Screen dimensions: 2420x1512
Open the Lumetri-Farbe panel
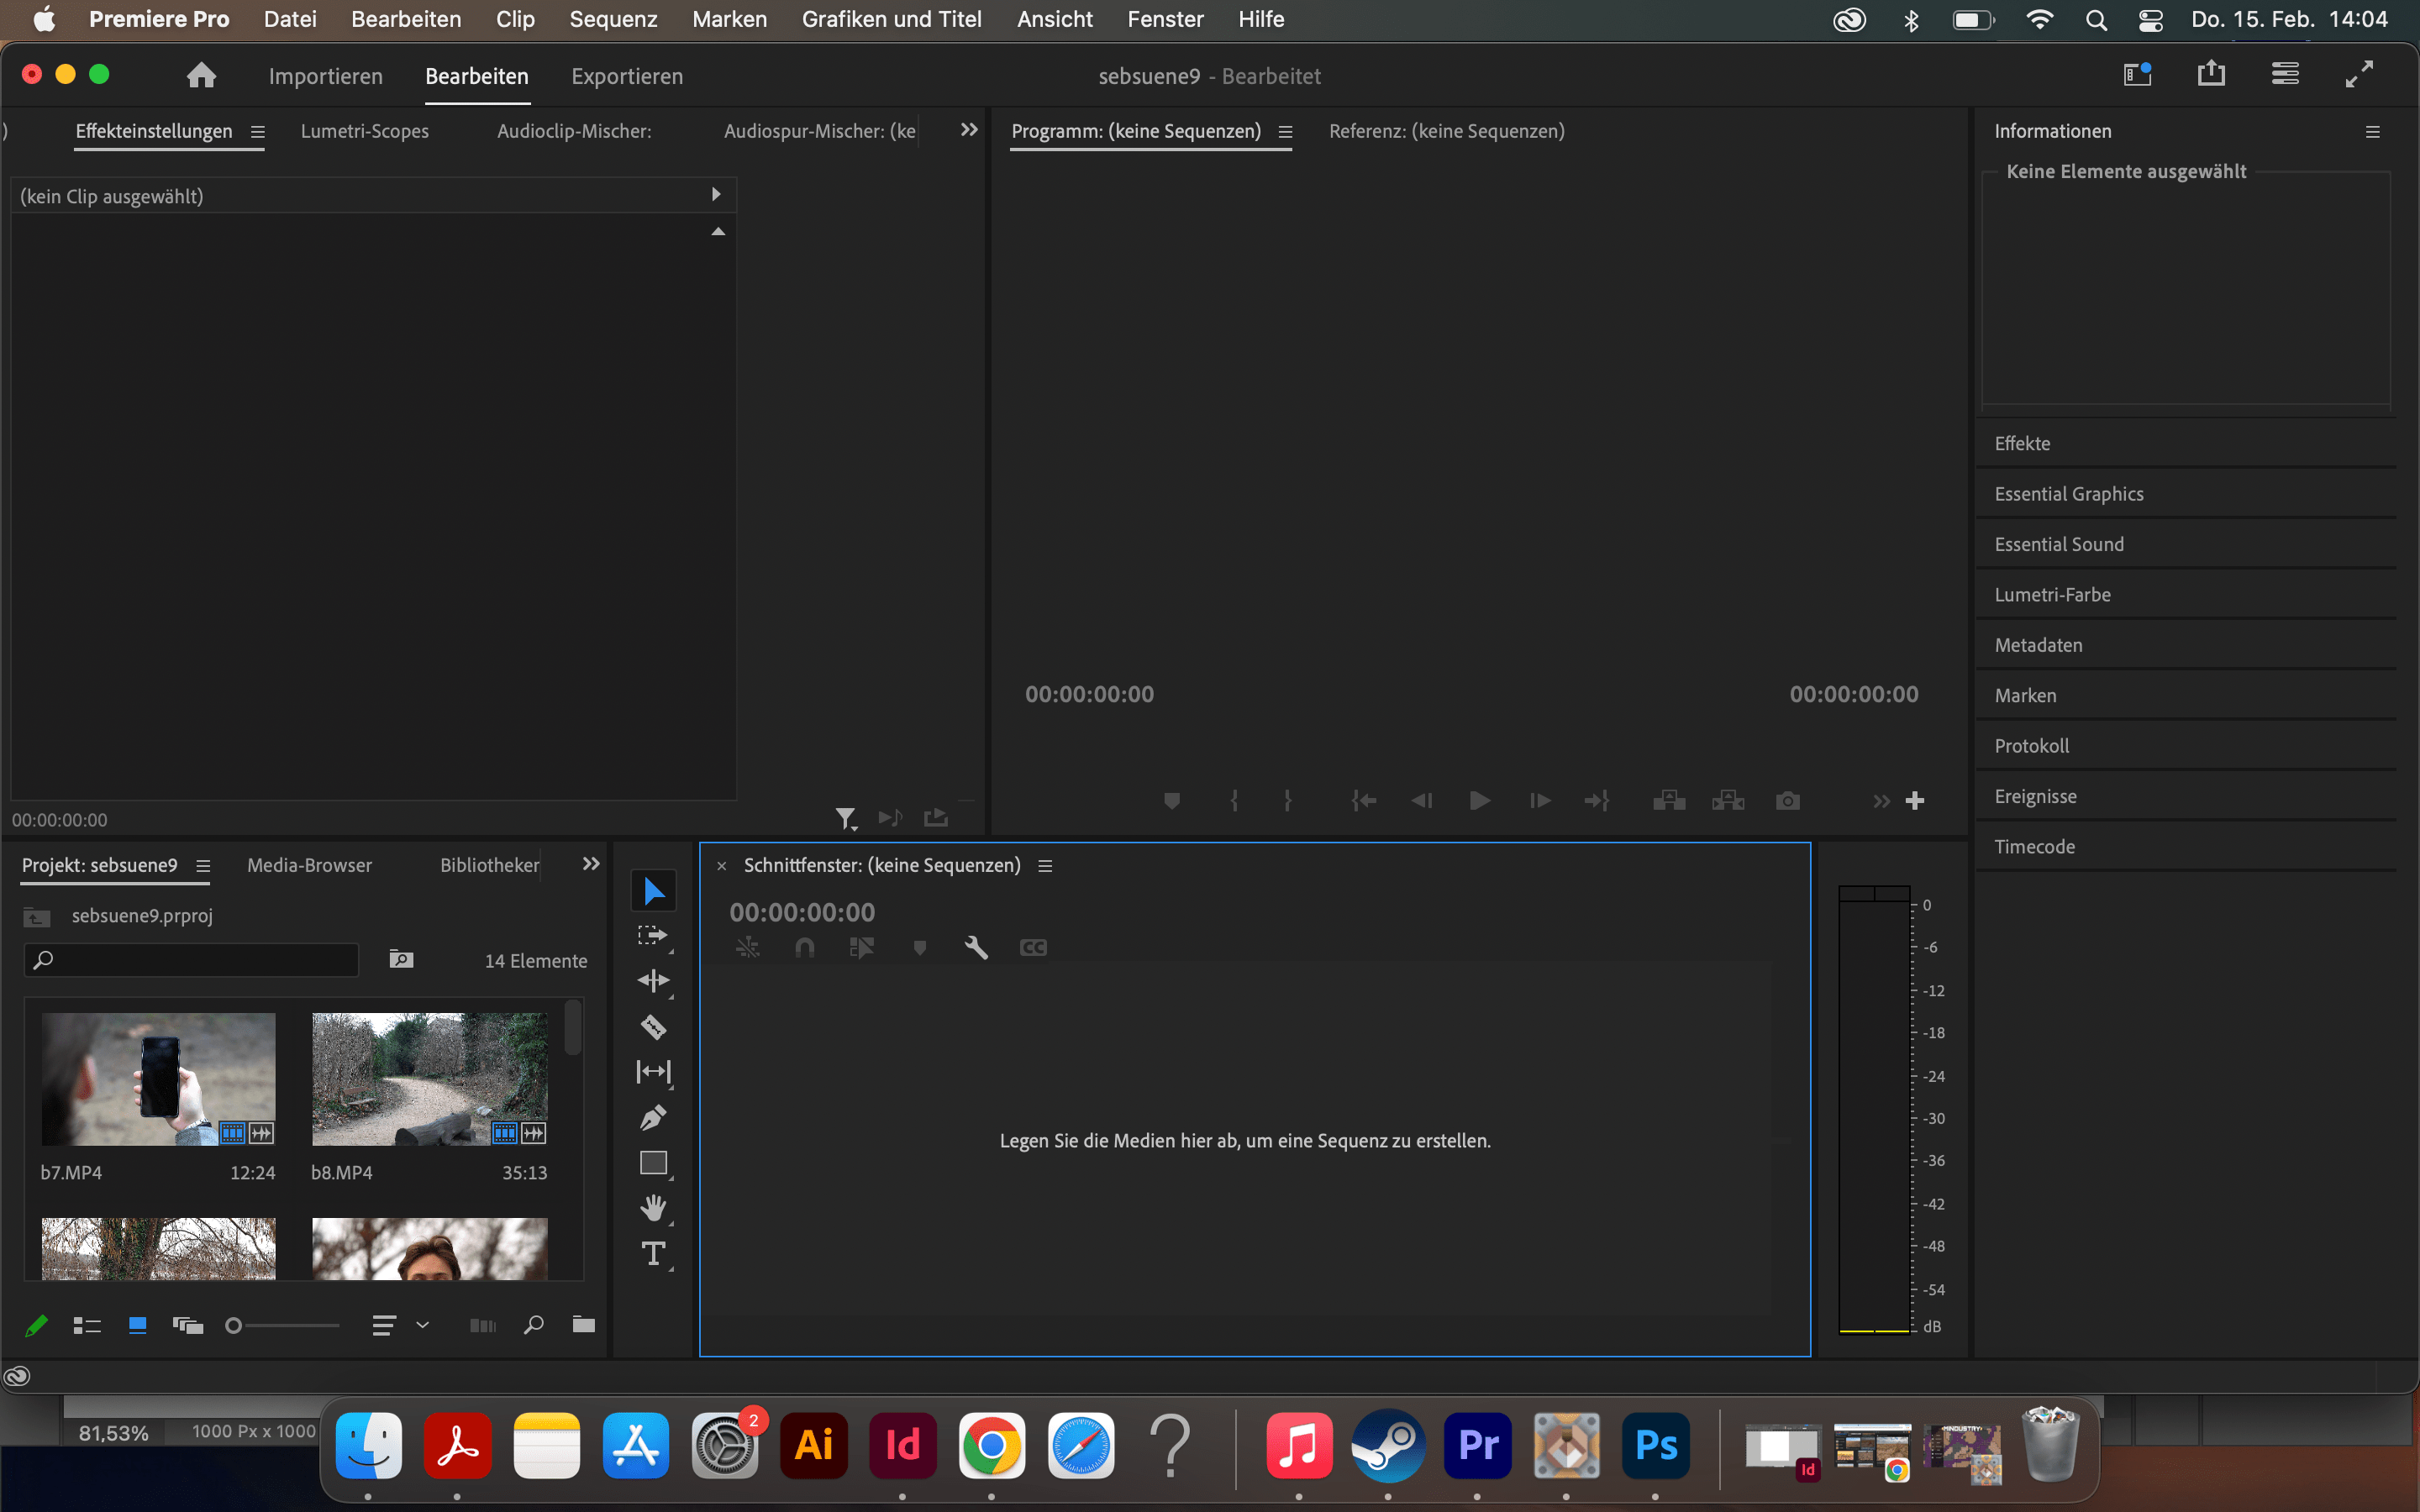pos(2052,594)
